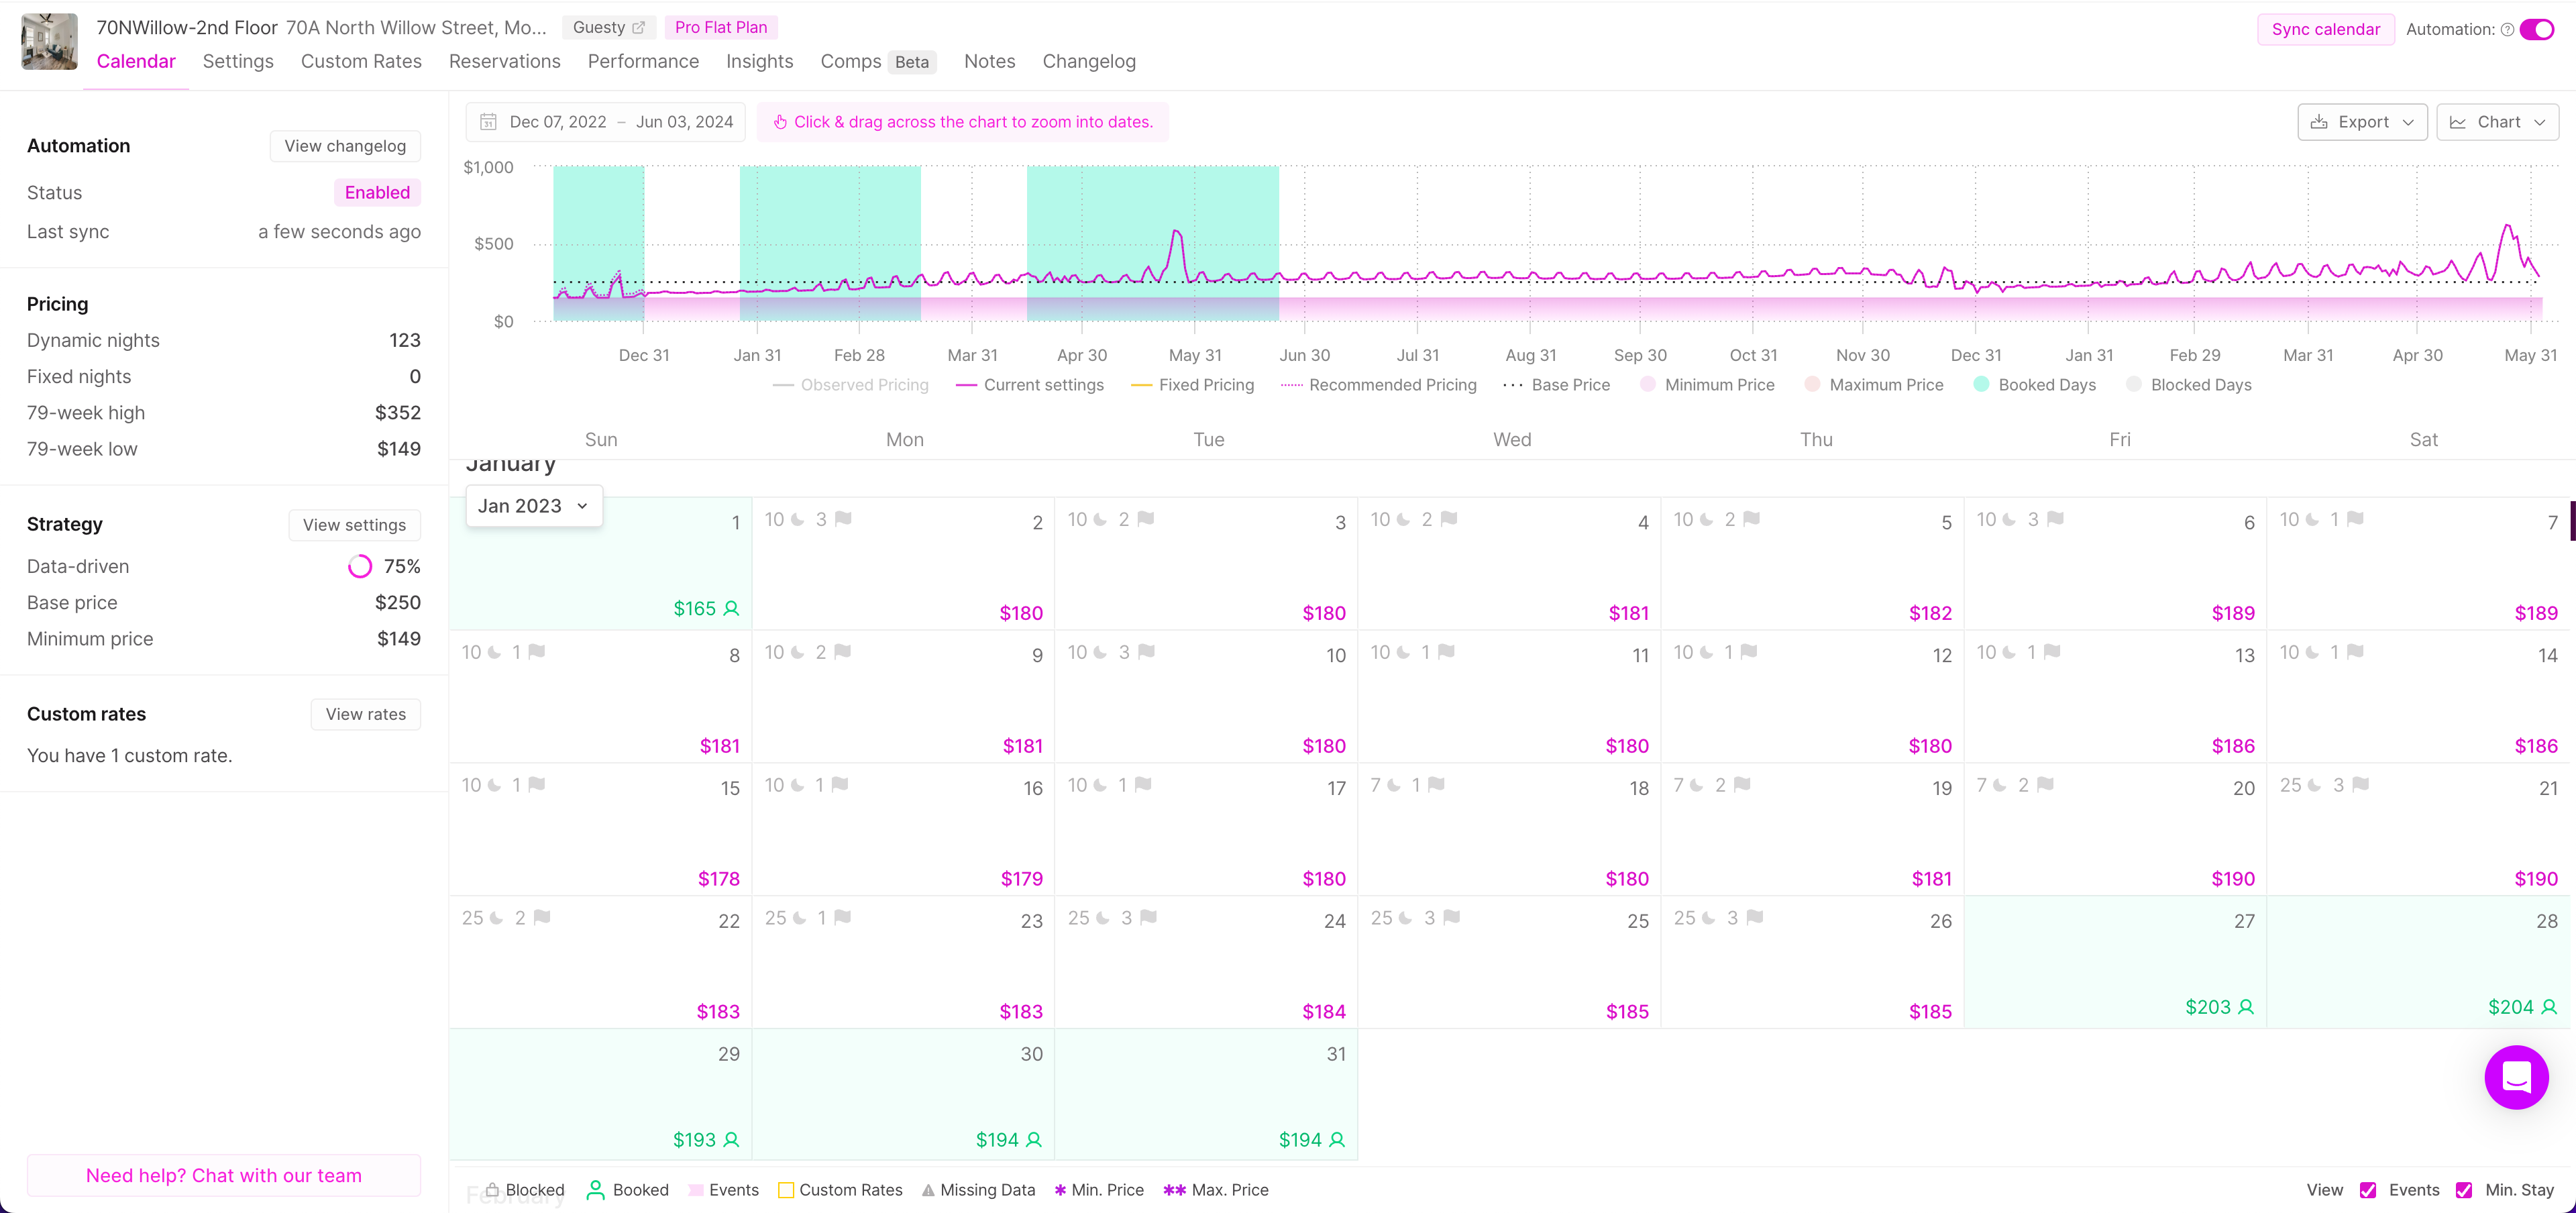
Task: Click the Blocked lock icon in the bottom legend
Action: [492, 1190]
